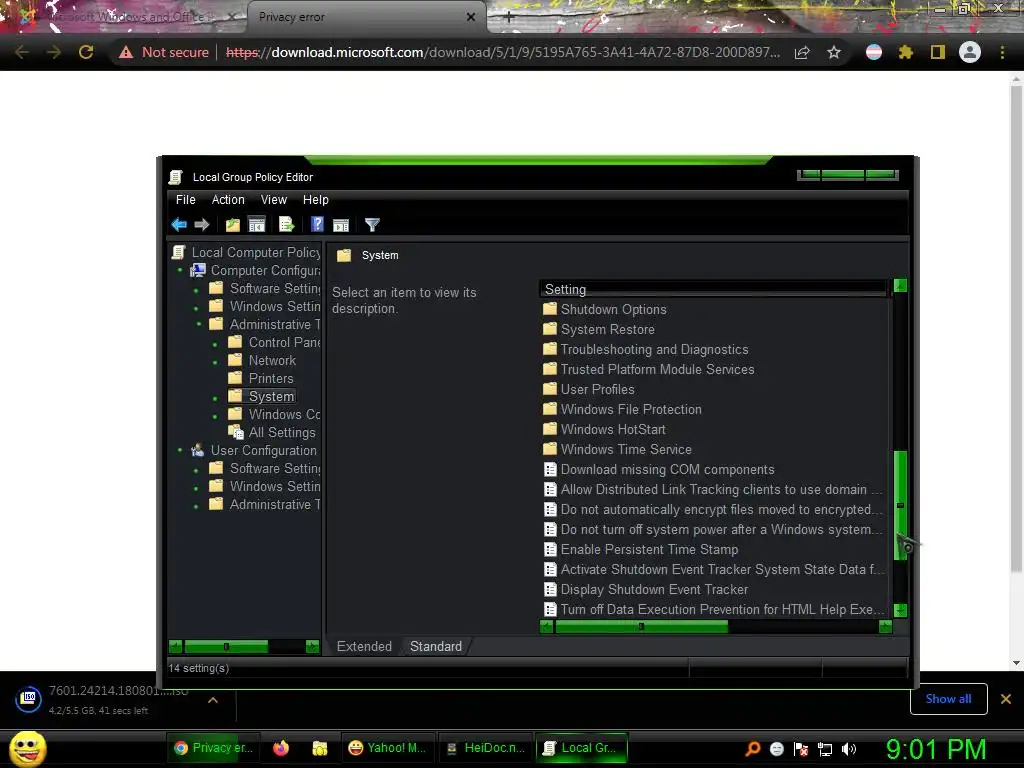The width and height of the screenshot is (1024, 768).
Task: Share this page from address bar
Action: tap(803, 52)
